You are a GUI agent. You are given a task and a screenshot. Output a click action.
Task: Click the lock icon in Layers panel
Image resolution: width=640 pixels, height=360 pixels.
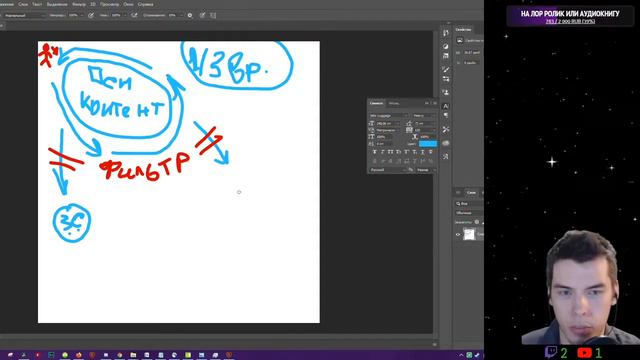477,222
